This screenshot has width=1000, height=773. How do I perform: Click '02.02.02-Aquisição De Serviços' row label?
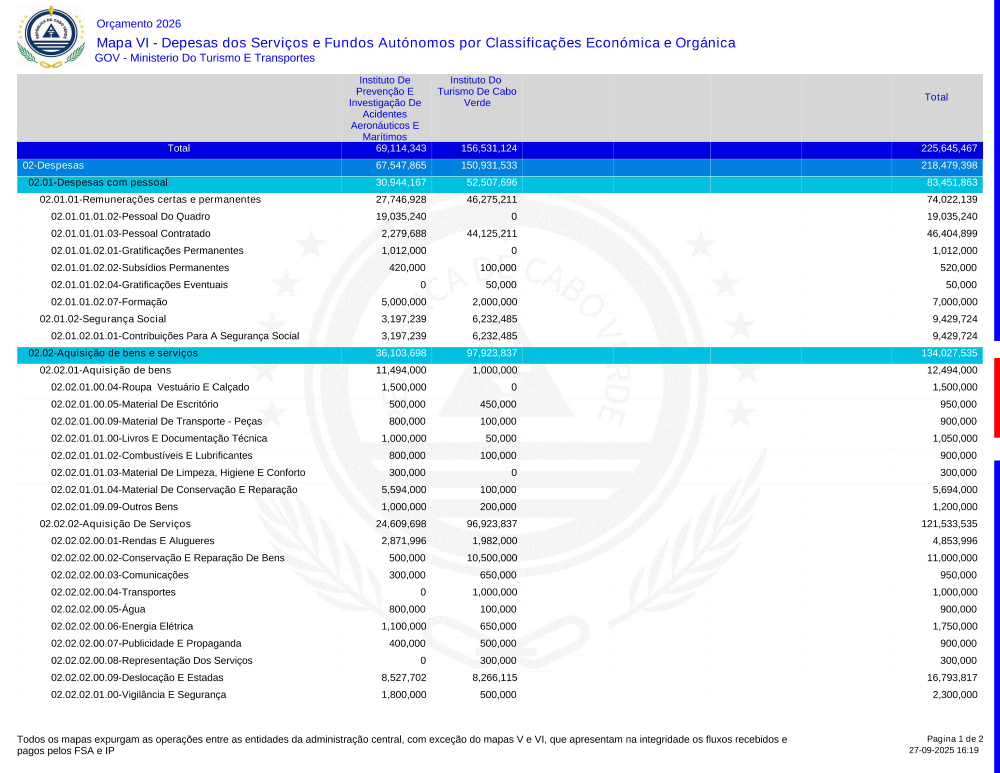tap(115, 524)
